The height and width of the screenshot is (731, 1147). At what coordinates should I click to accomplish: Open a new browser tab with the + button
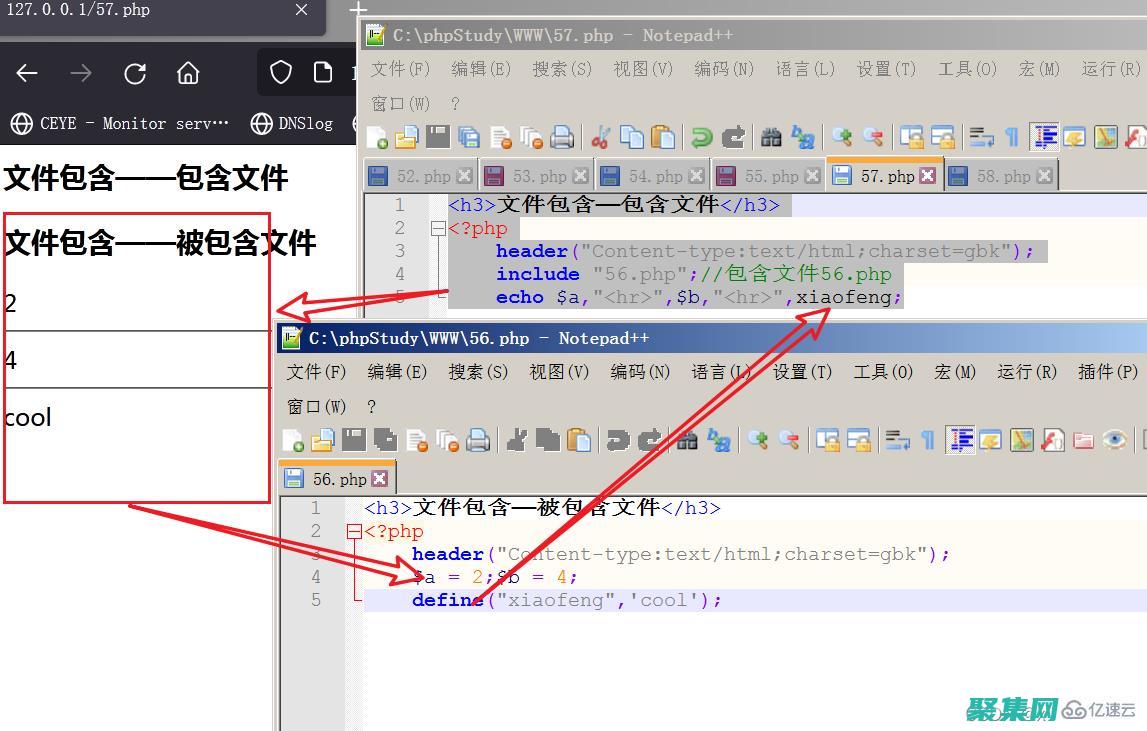357,10
